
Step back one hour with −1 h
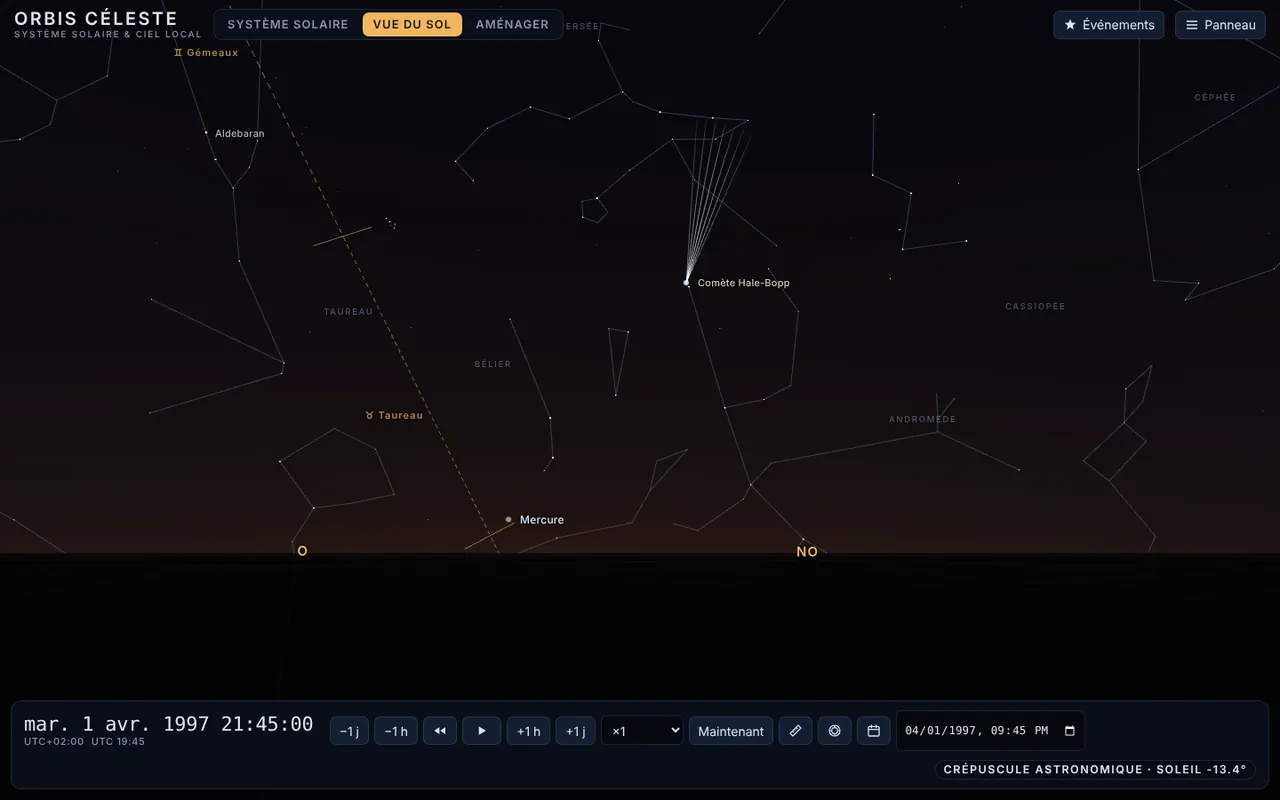[396, 731]
